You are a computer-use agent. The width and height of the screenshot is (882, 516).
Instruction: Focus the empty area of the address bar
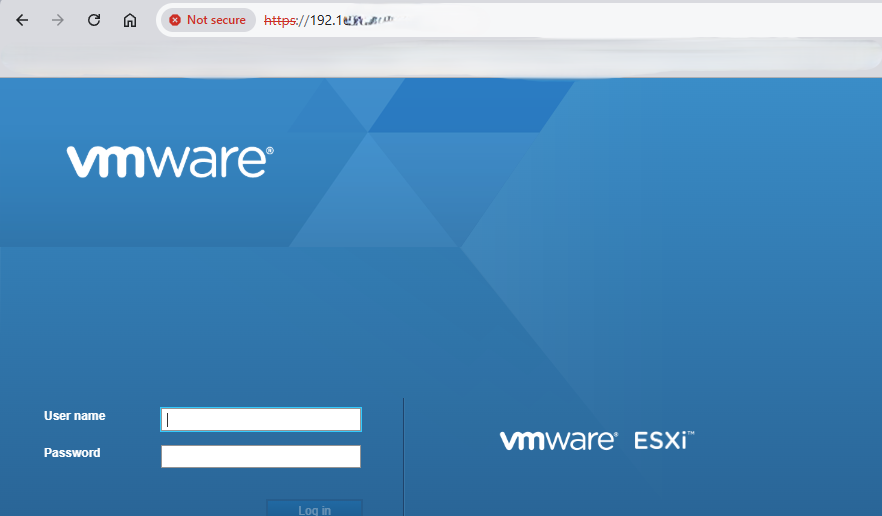[x=600, y=20]
